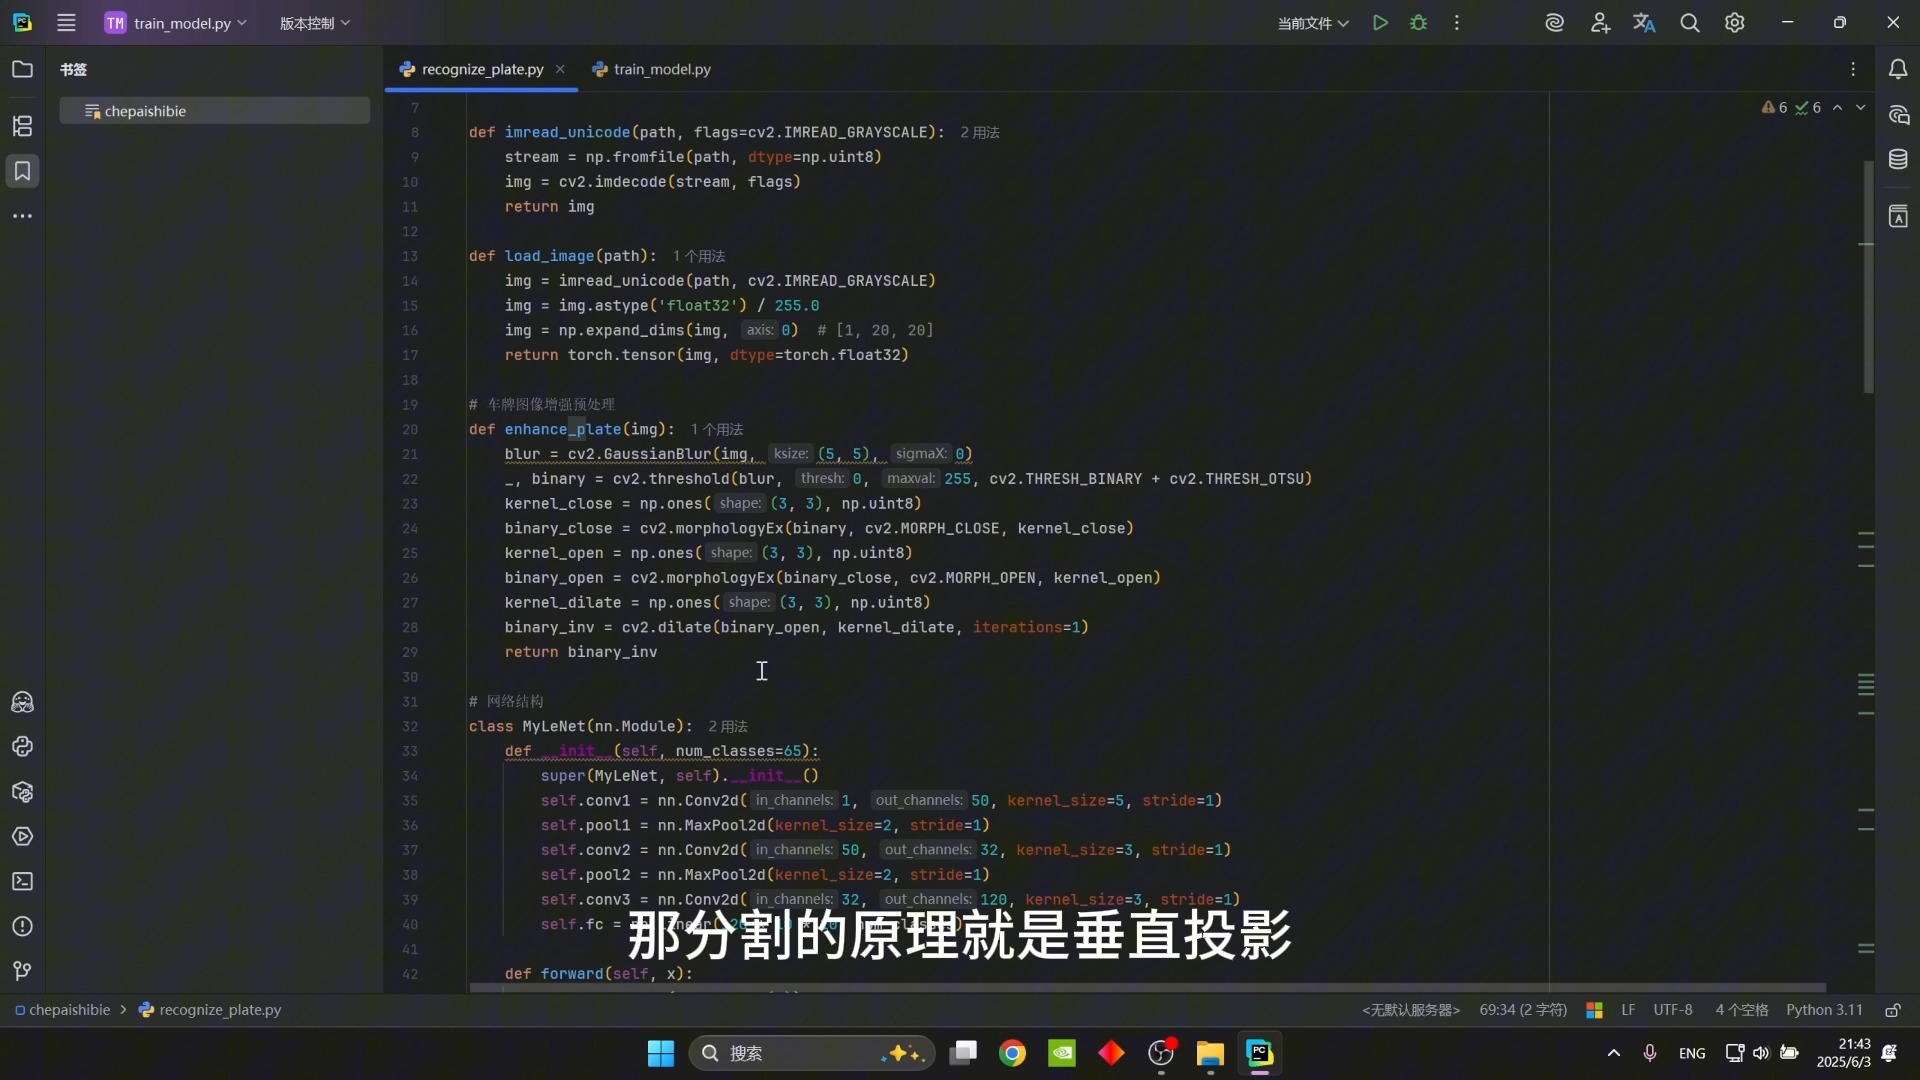Open the Terminal tool window
This screenshot has width=1920, height=1080.
coord(22,881)
